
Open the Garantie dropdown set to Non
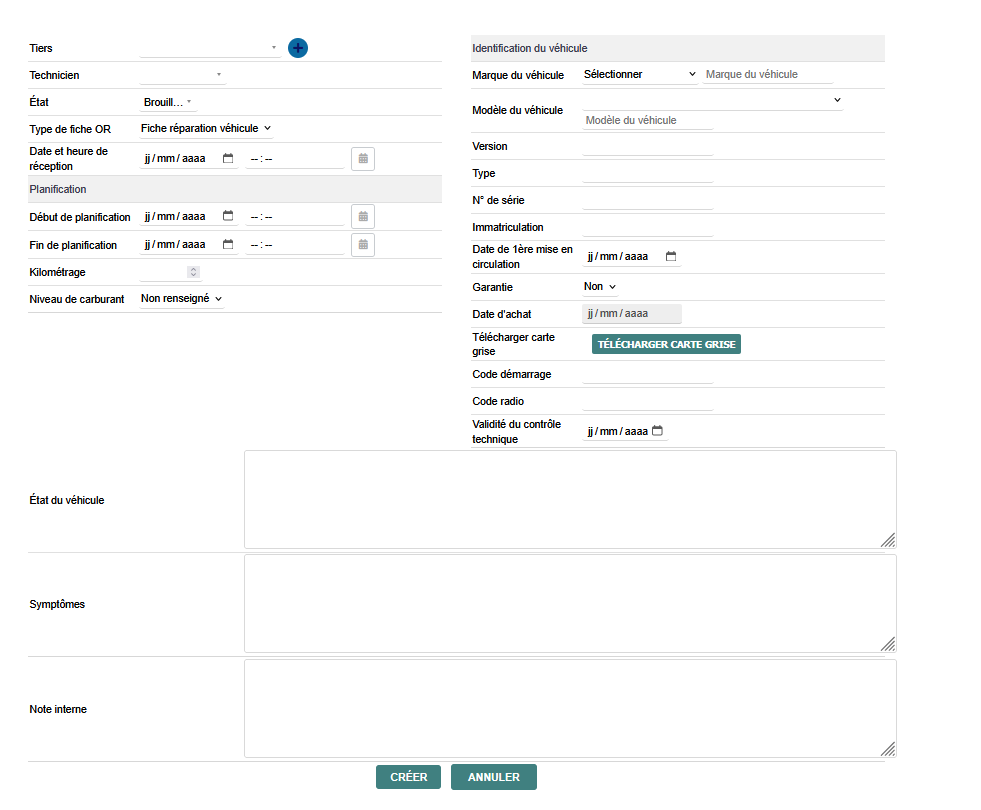pyautogui.click(x=600, y=286)
